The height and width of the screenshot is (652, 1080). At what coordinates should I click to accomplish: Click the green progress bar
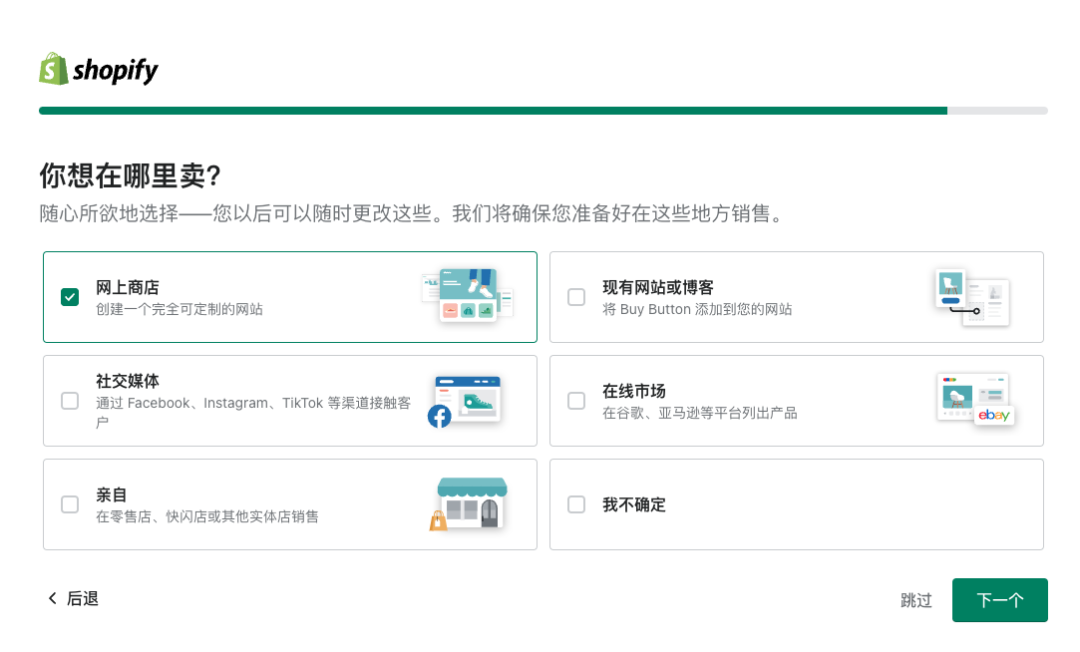490,111
